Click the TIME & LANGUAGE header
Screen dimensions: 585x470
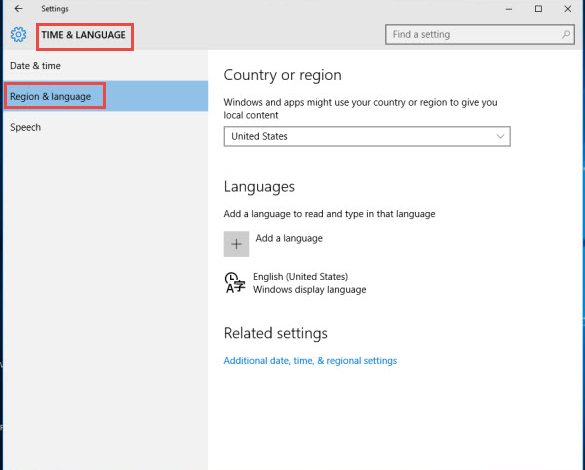[x=84, y=35]
